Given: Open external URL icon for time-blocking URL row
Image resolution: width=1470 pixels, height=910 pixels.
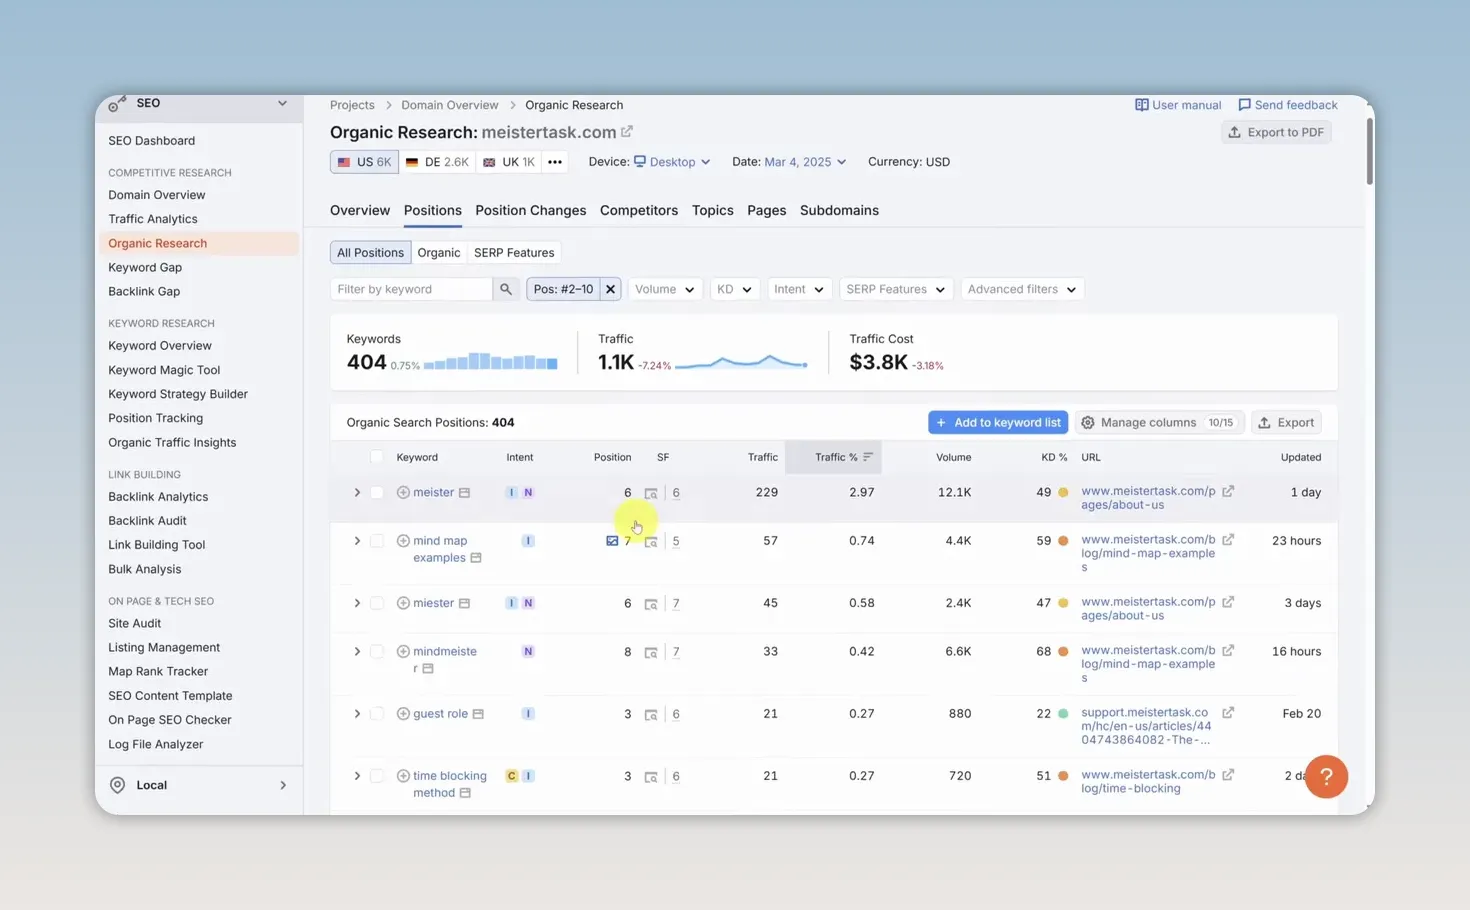Looking at the screenshot, I should pos(1228,775).
